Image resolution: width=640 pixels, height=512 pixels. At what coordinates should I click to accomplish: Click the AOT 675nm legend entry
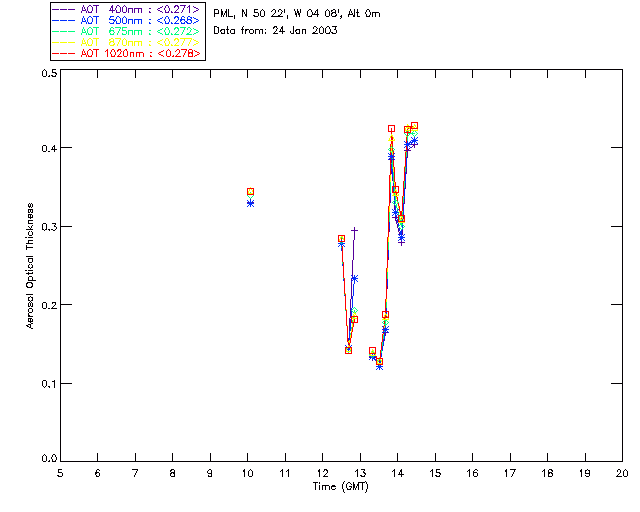tap(126, 31)
